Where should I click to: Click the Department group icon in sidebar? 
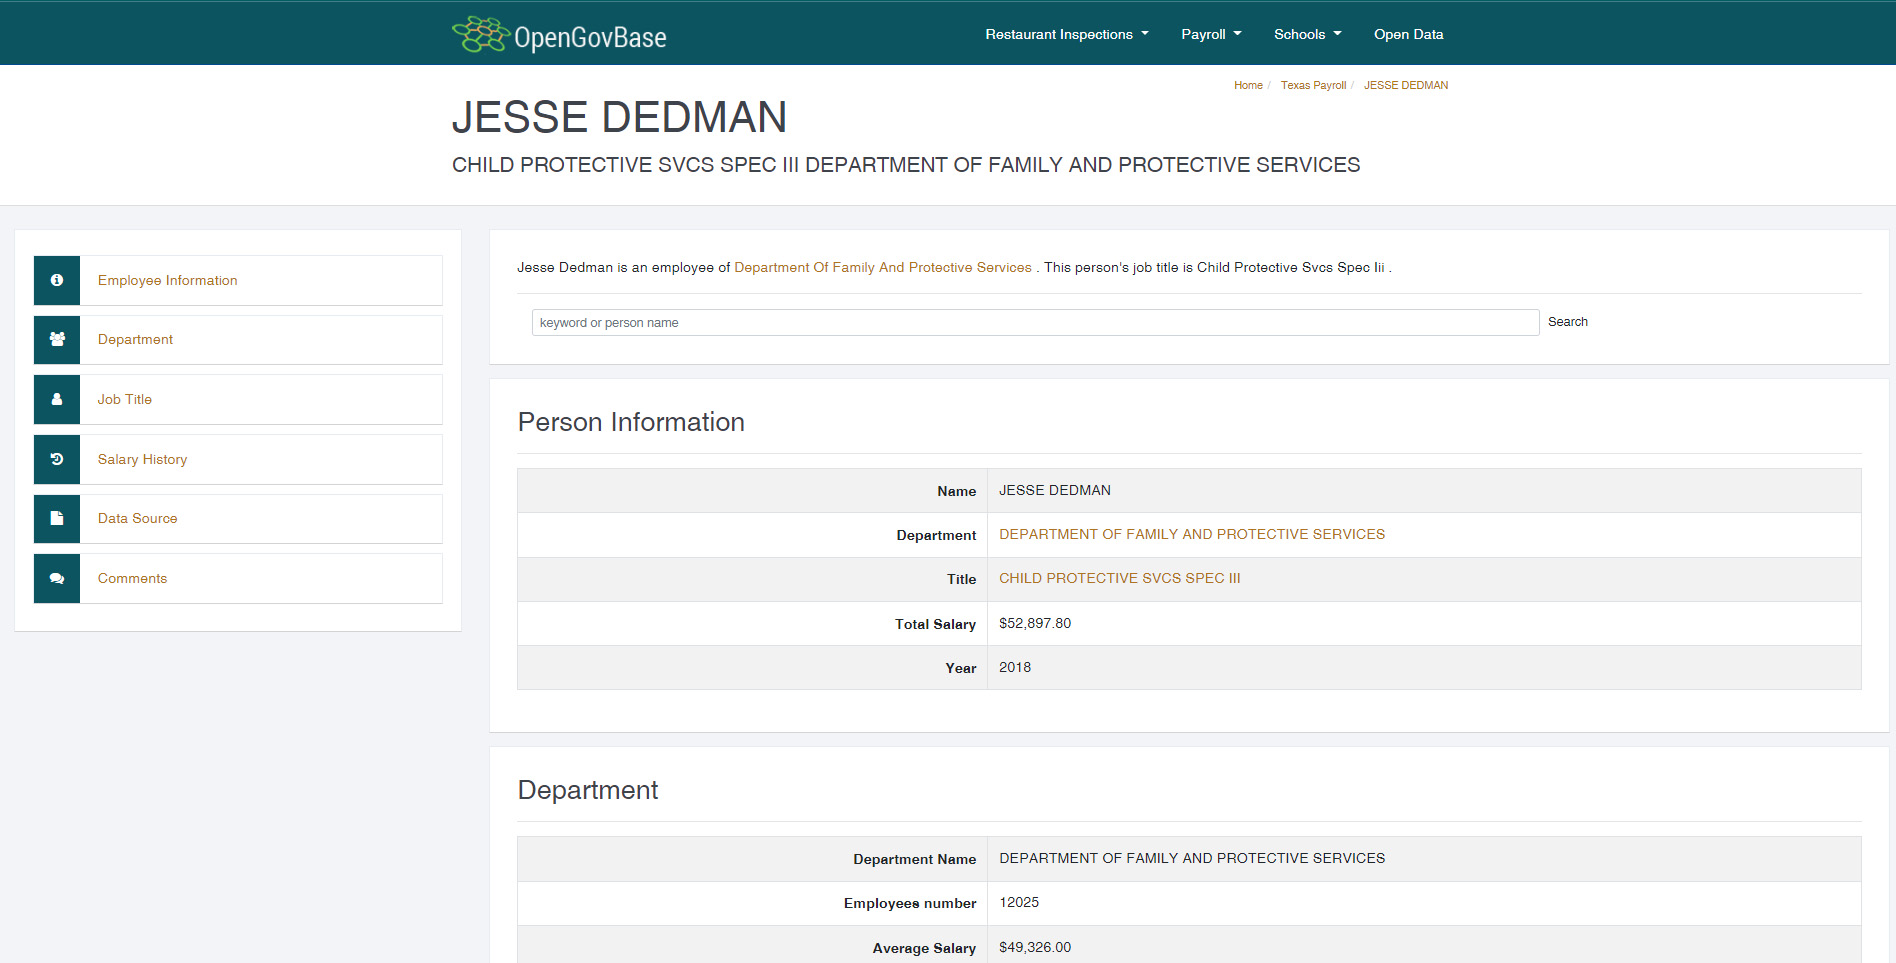(57, 340)
